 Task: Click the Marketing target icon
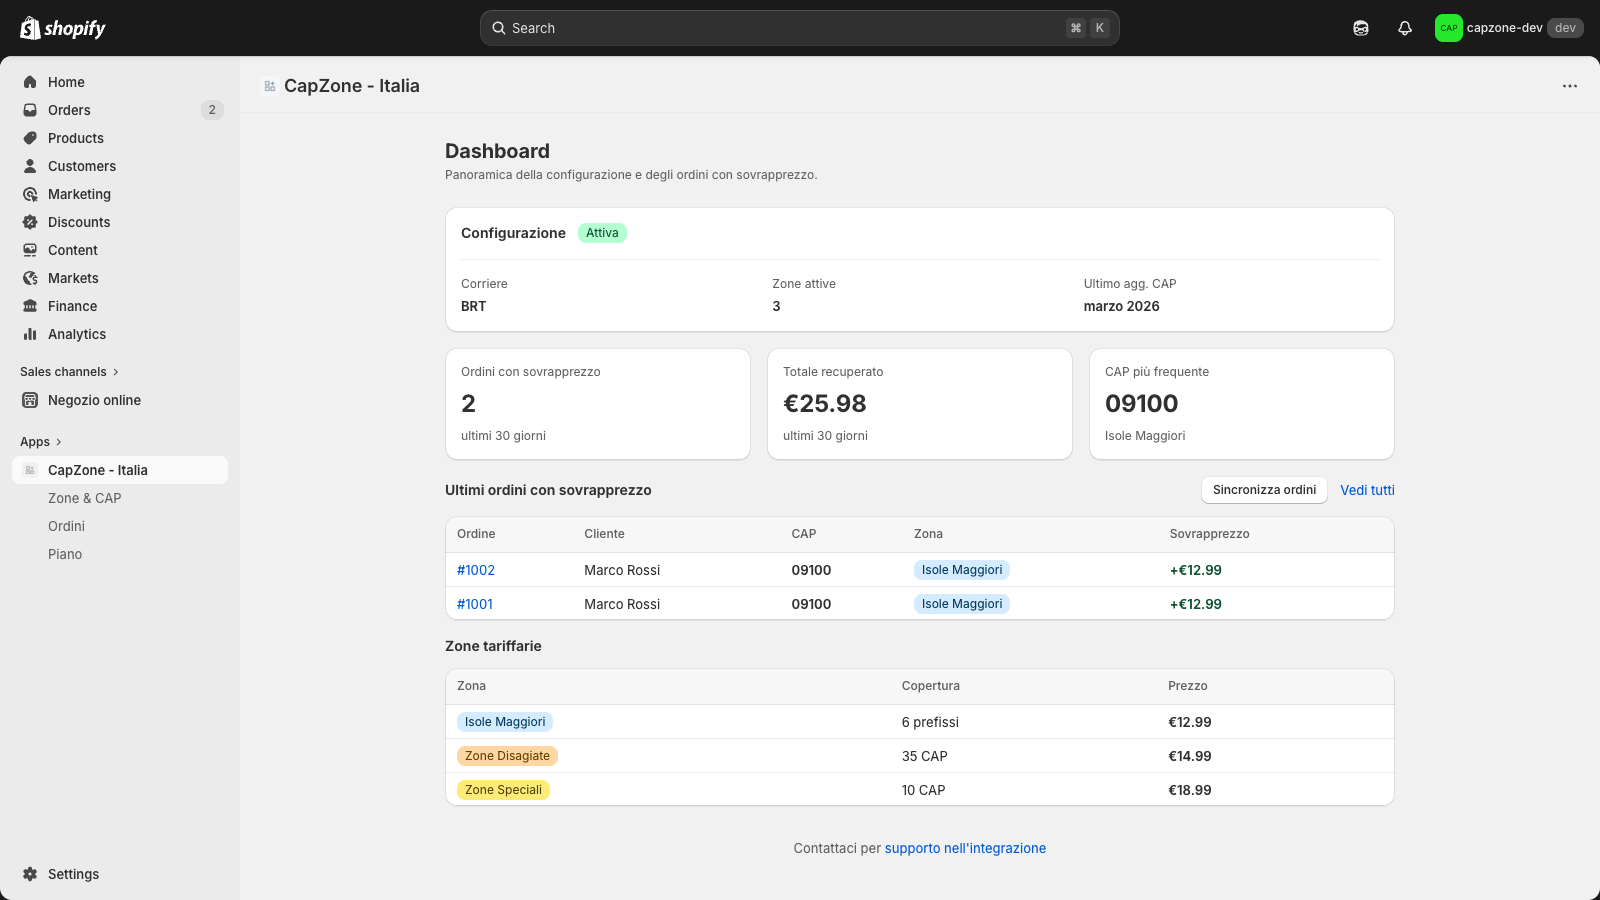point(30,194)
